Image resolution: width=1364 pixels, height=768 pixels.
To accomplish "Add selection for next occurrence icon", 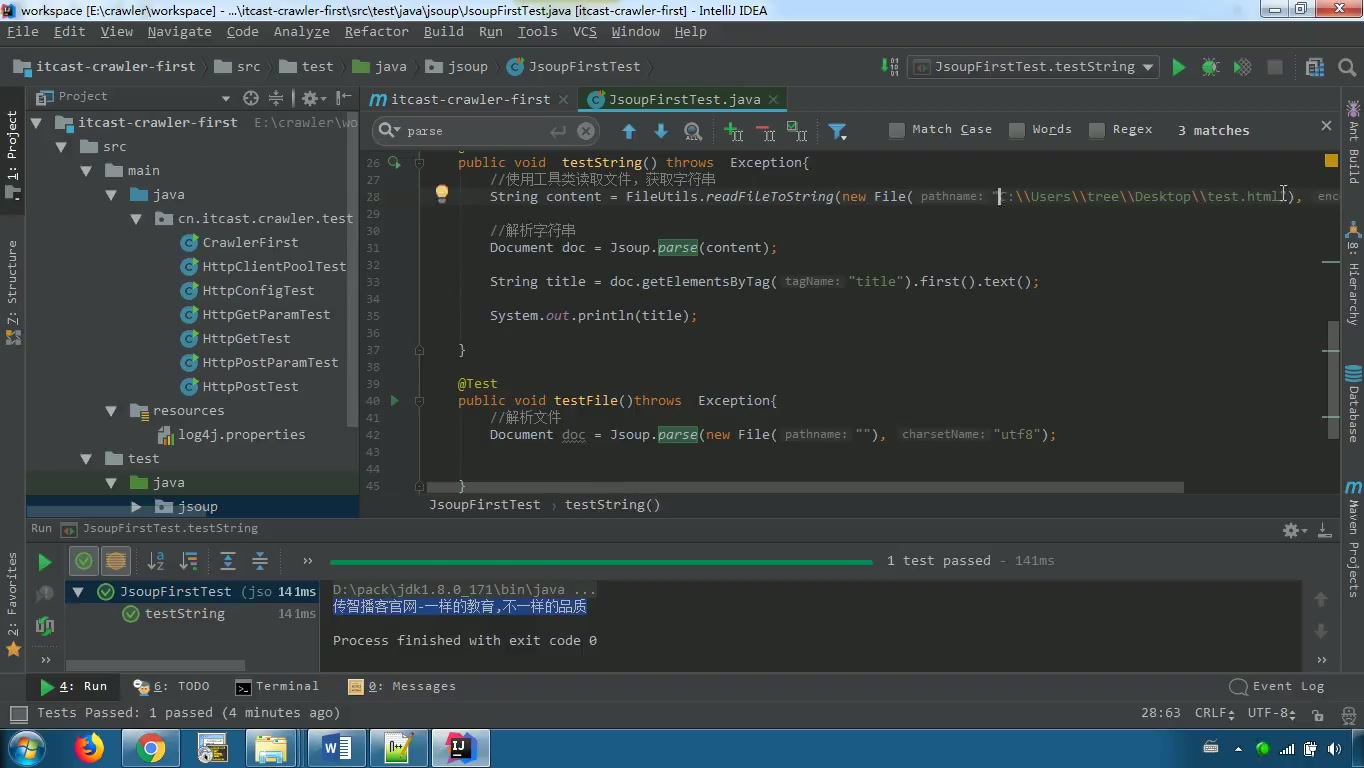I will click(x=734, y=131).
